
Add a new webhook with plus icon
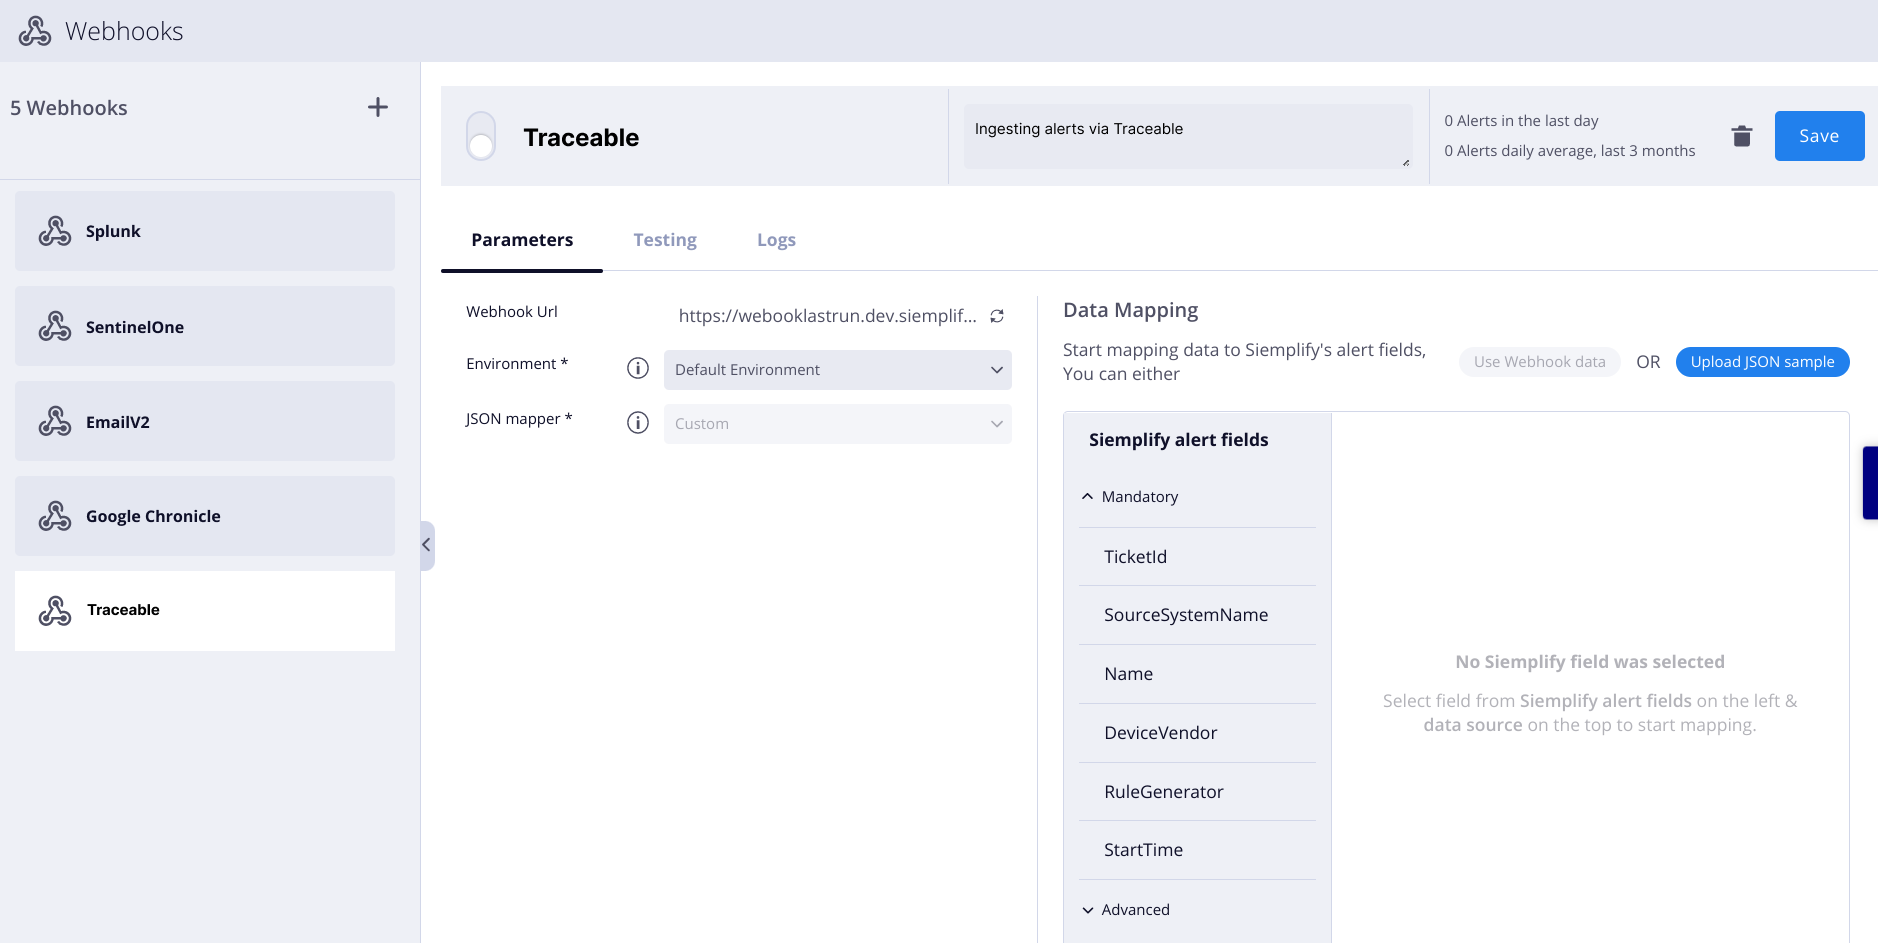point(378,107)
